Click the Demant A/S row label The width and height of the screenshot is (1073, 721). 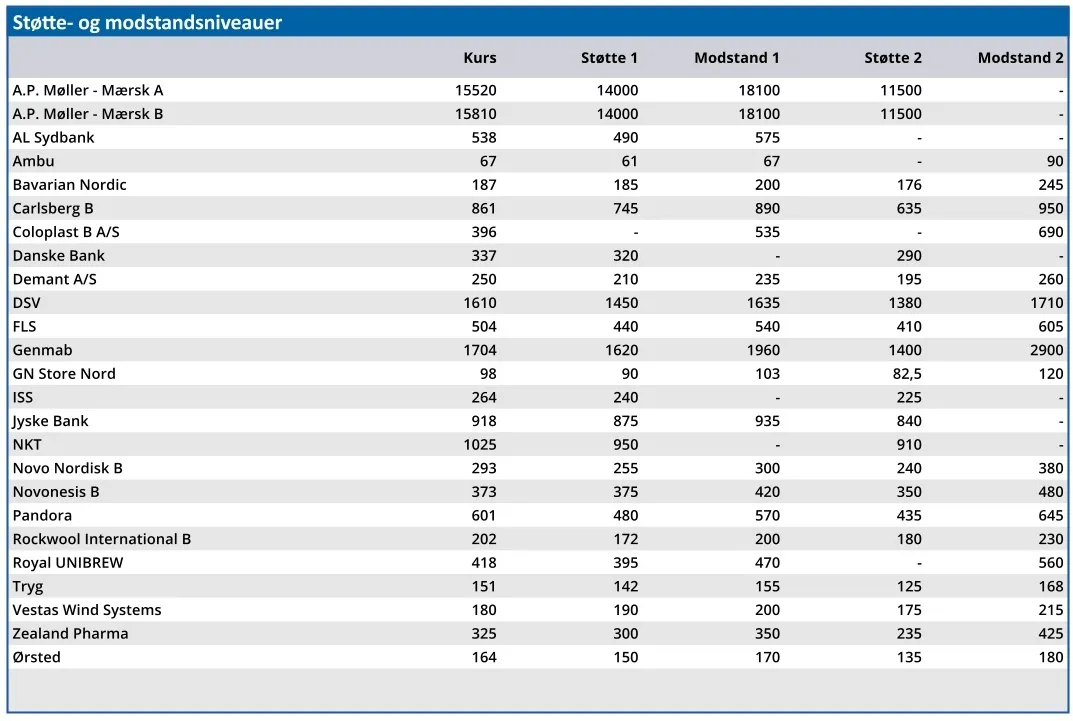(x=54, y=279)
